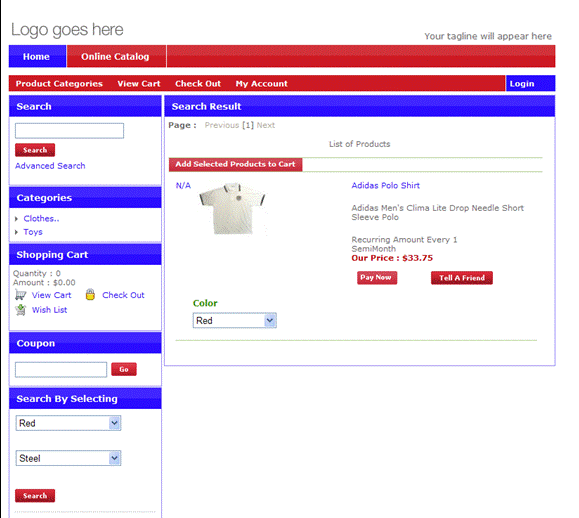579x518 pixels.
Task: Click the Wish List basket icon
Action: [21, 310]
